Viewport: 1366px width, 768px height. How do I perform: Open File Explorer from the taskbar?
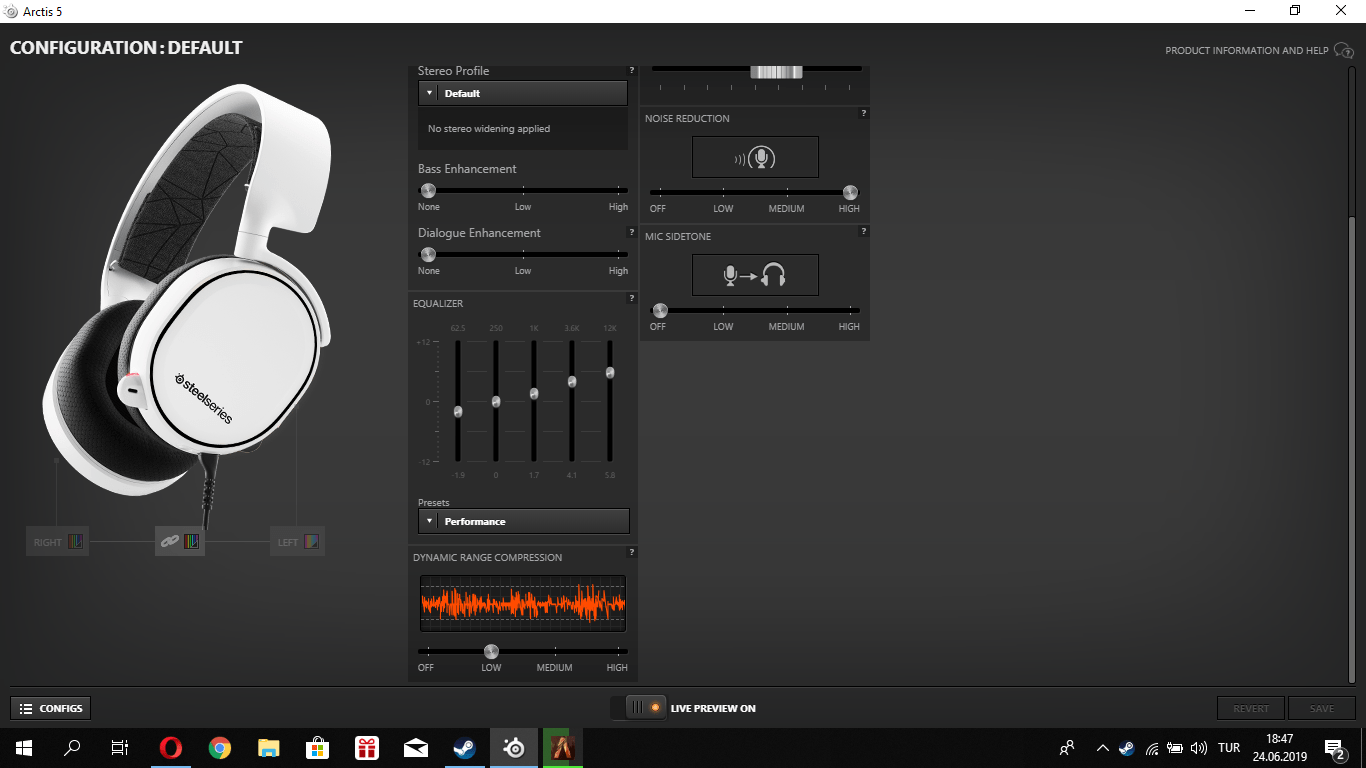tap(269, 747)
